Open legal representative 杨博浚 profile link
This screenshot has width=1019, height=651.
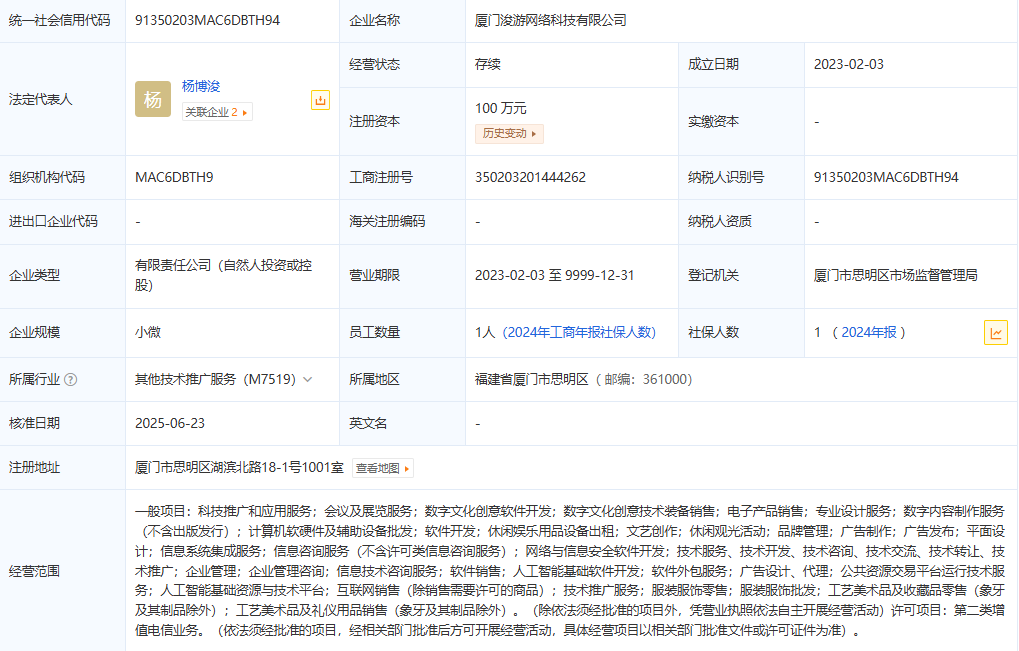coord(203,87)
